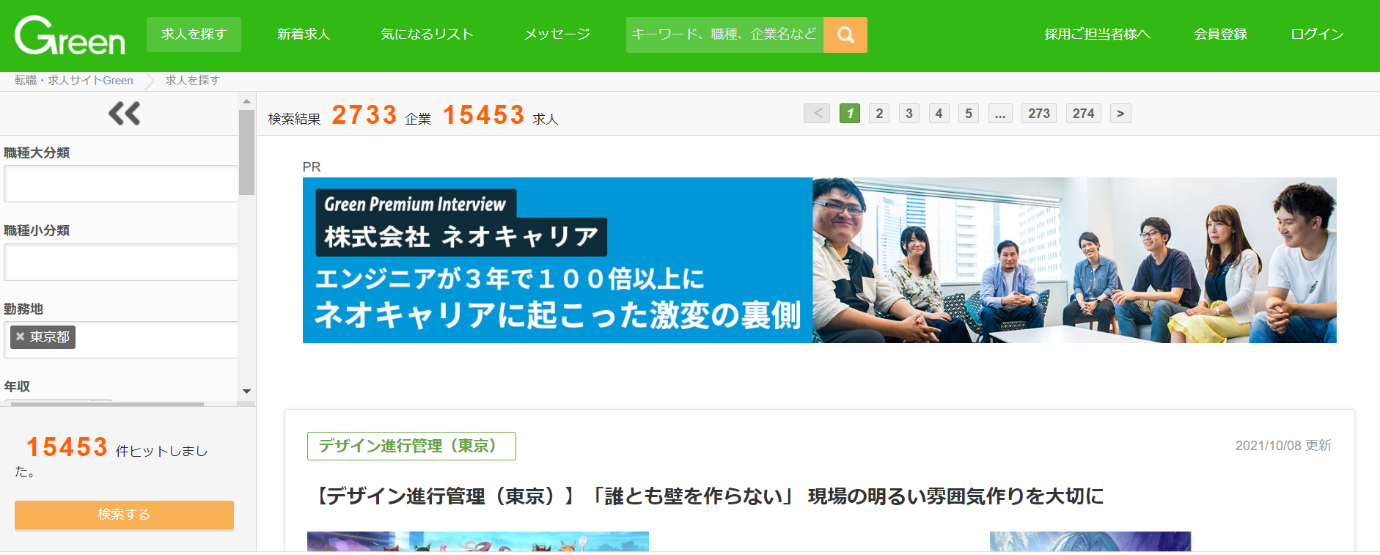Go to results page 274

[x=1083, y=113]
